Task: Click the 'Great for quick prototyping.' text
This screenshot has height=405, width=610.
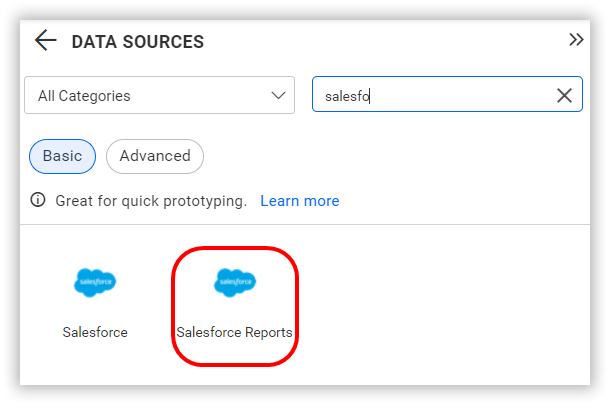Action: (151, 201)
